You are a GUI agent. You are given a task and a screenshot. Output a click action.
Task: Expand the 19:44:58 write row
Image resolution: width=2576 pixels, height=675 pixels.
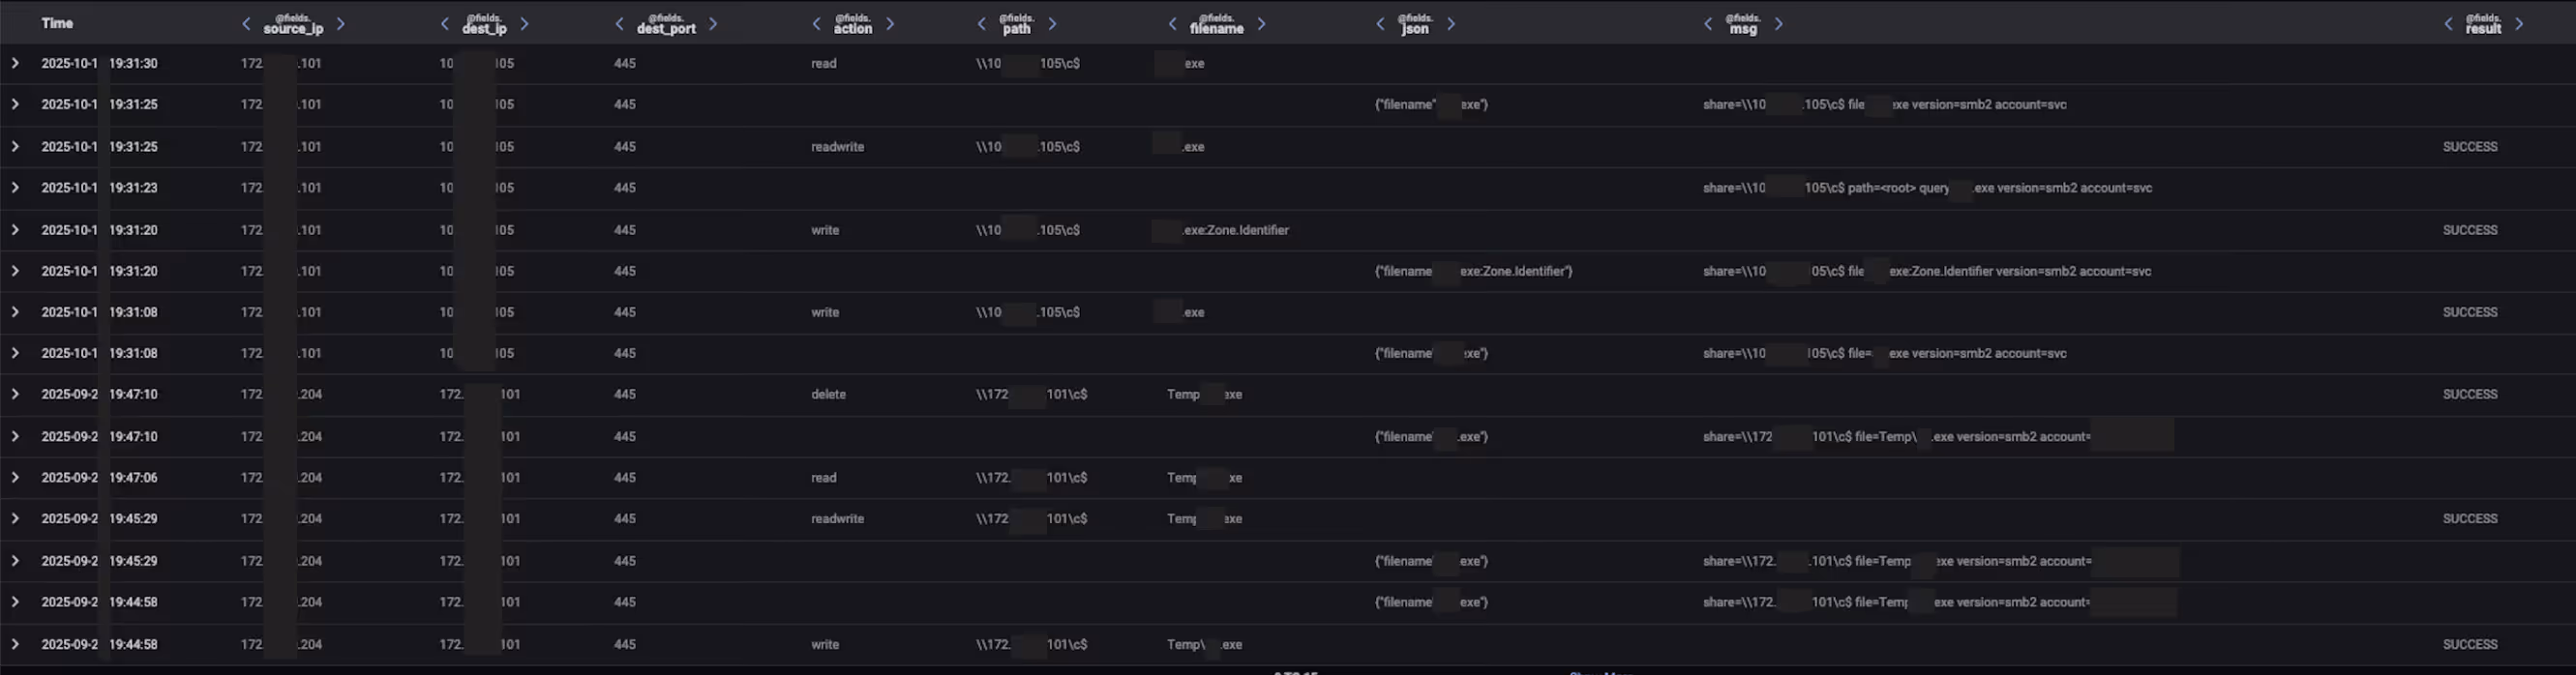pos(15,644)
